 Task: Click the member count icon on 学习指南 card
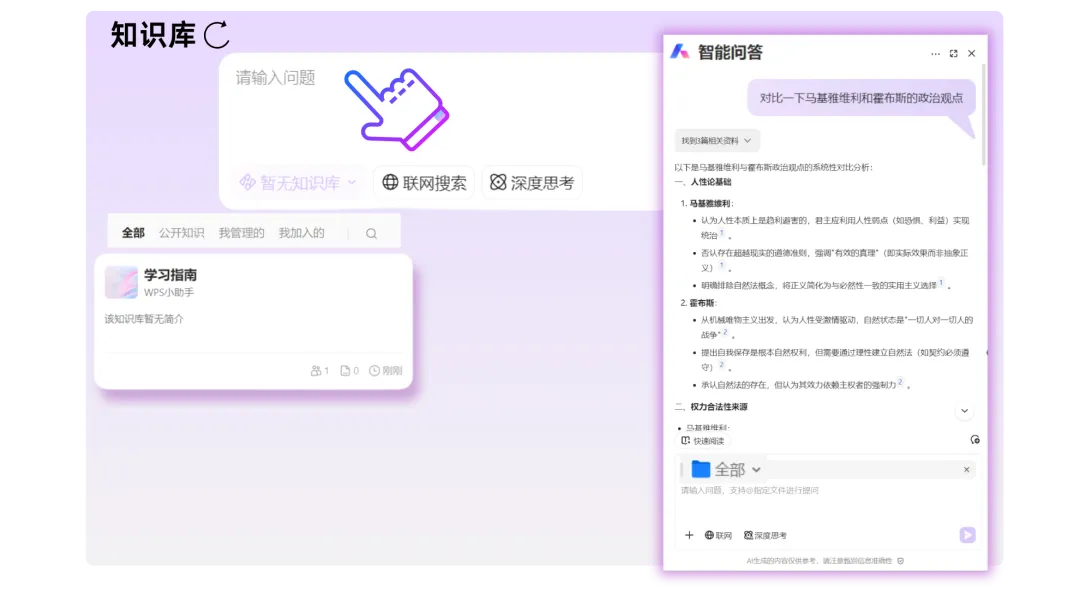click(x=315, y=371)
